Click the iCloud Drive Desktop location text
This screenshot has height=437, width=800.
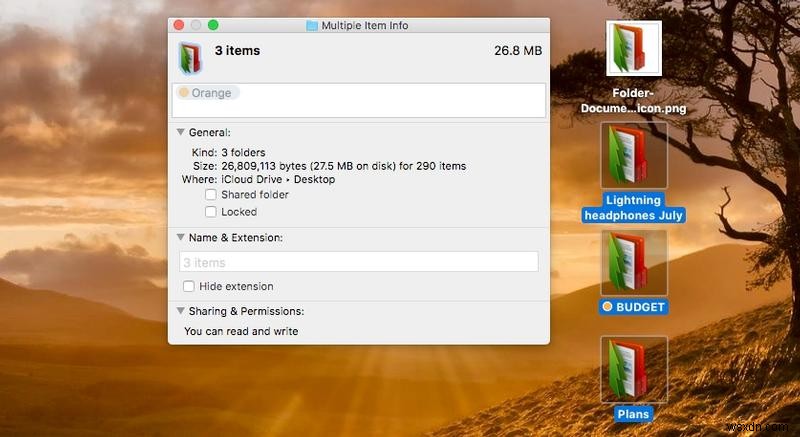point(278,179)
